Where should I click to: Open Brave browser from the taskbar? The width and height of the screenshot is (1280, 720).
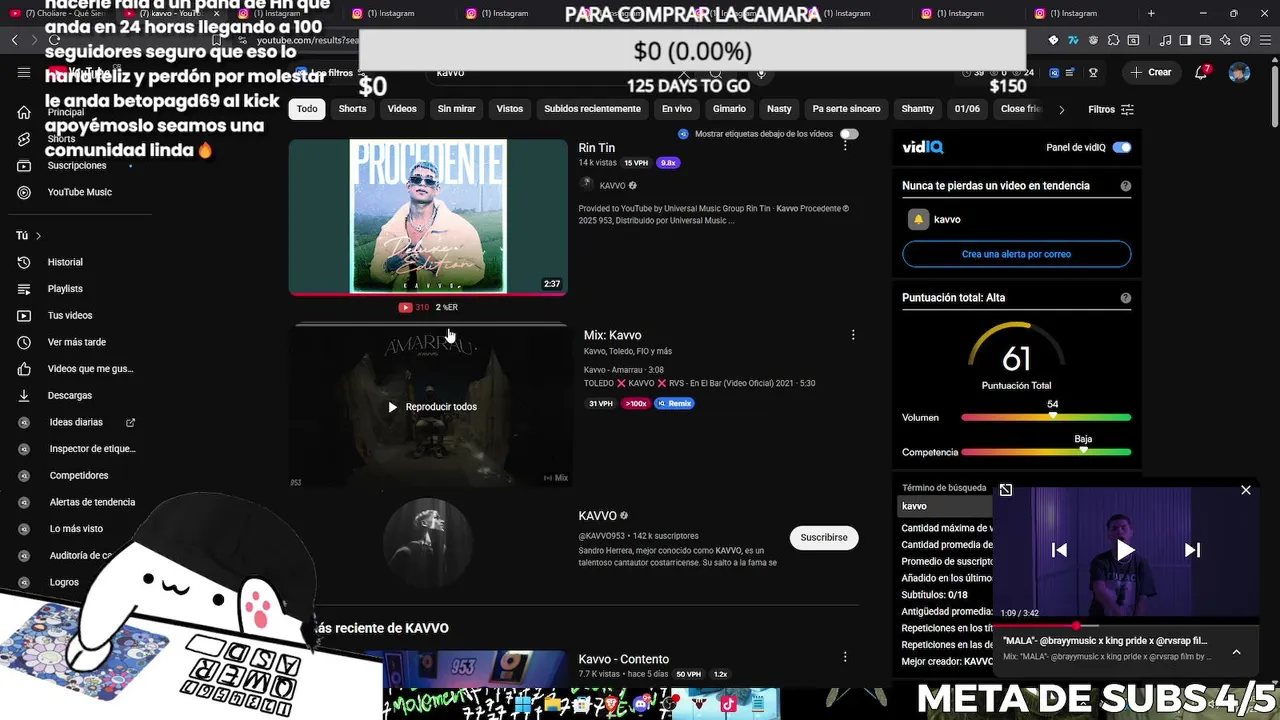click(611, 704)
